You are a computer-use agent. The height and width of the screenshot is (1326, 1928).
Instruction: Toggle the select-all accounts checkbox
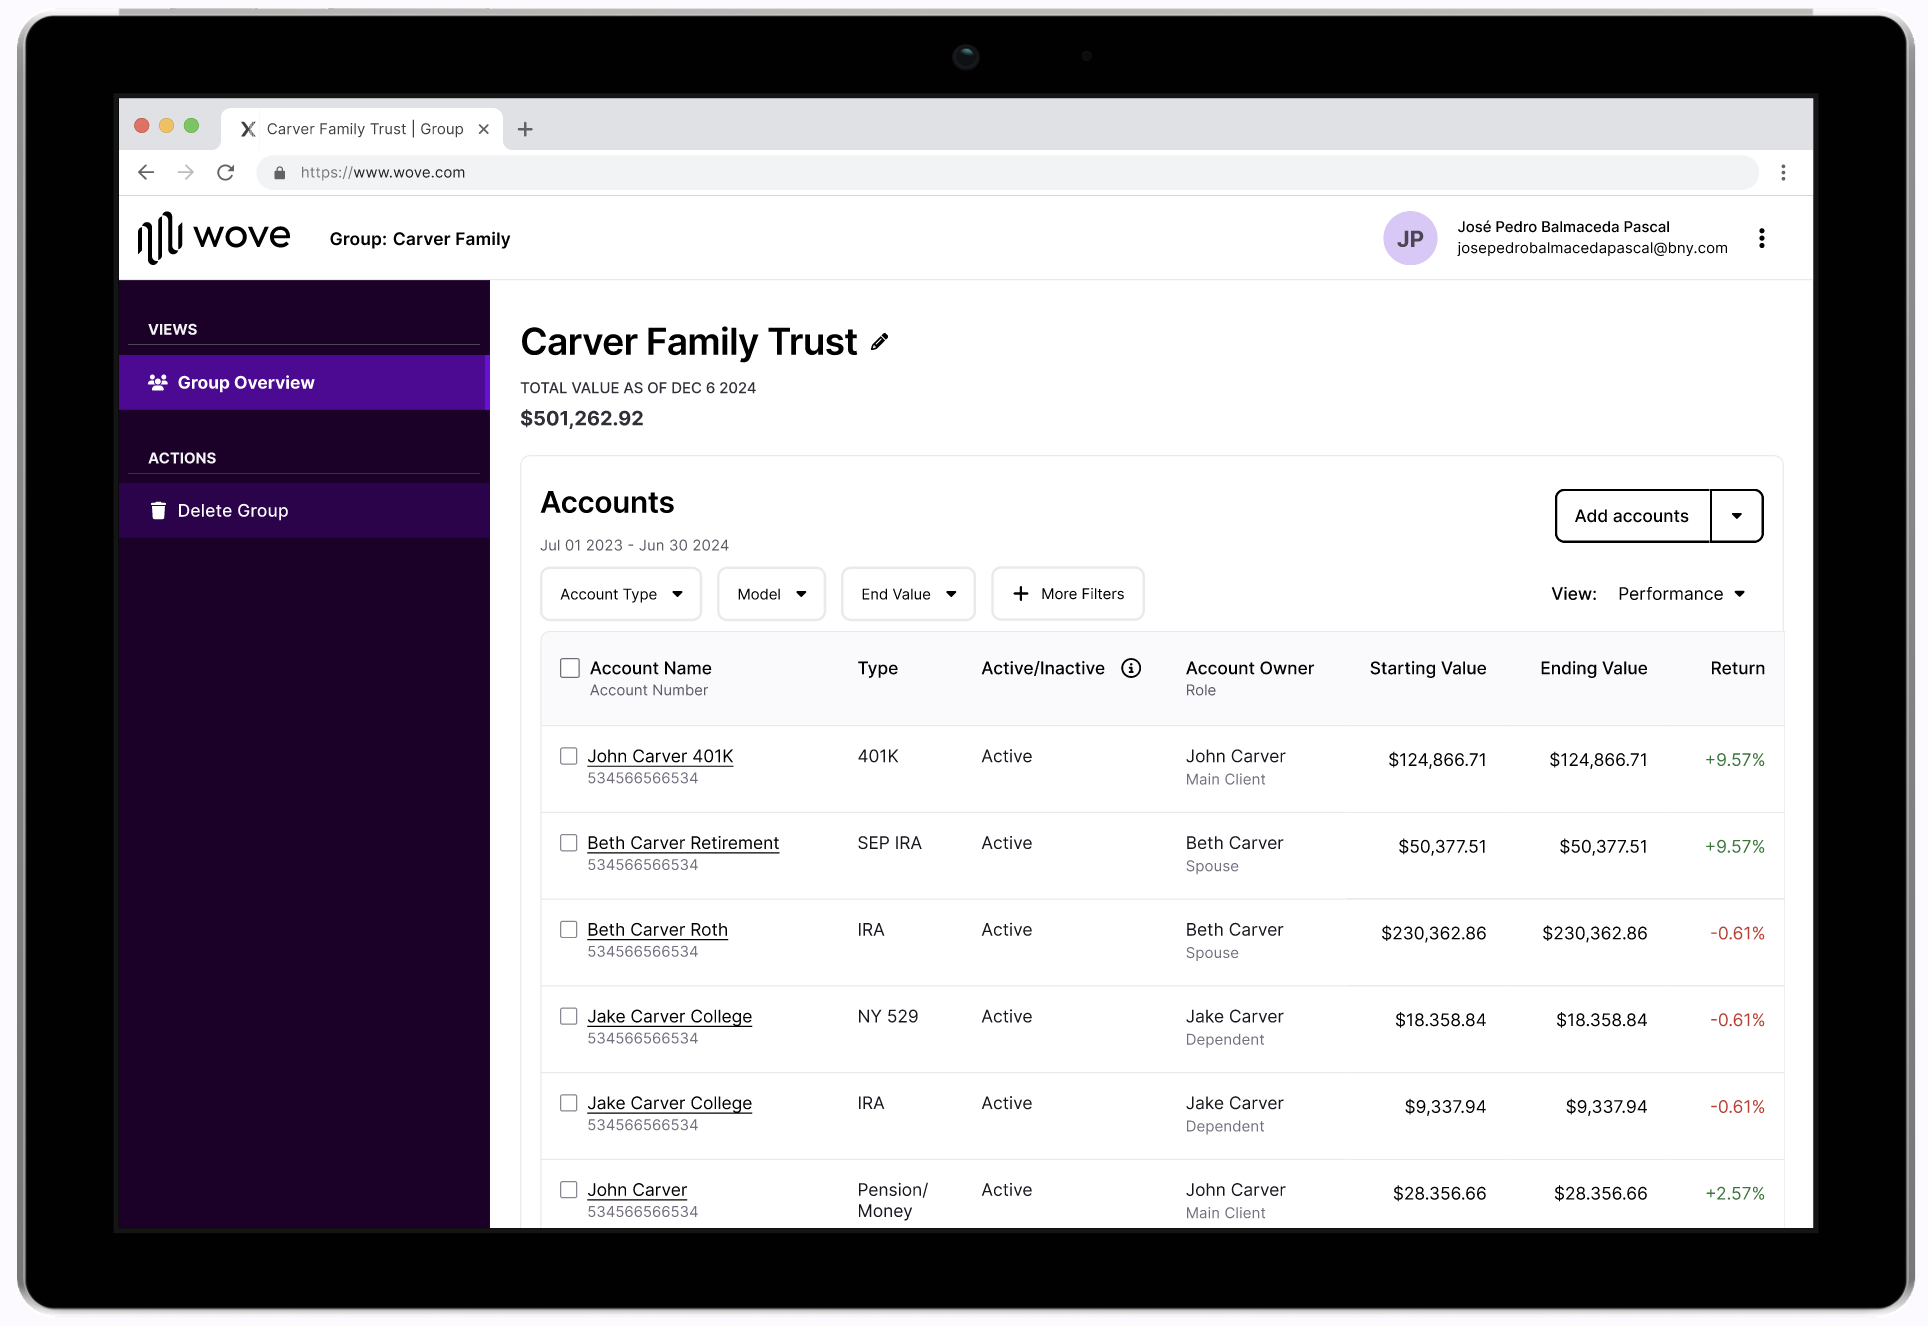(x=570, y=668)
